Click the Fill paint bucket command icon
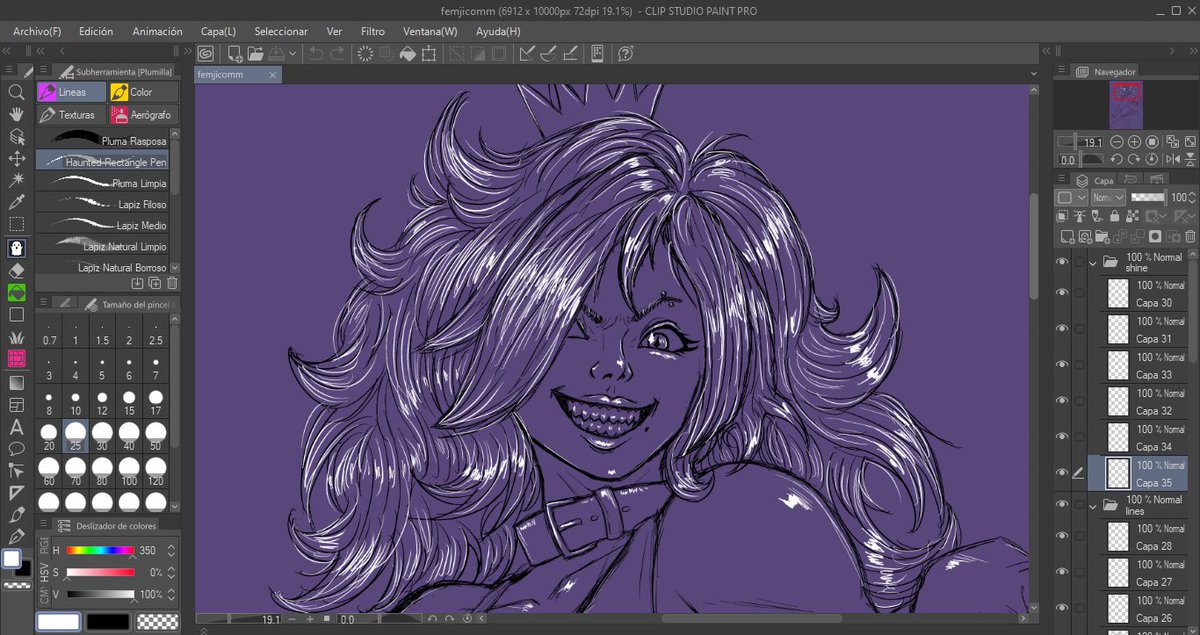The image size is (1200, 635). pyautogui.click(x=407, y=54)
